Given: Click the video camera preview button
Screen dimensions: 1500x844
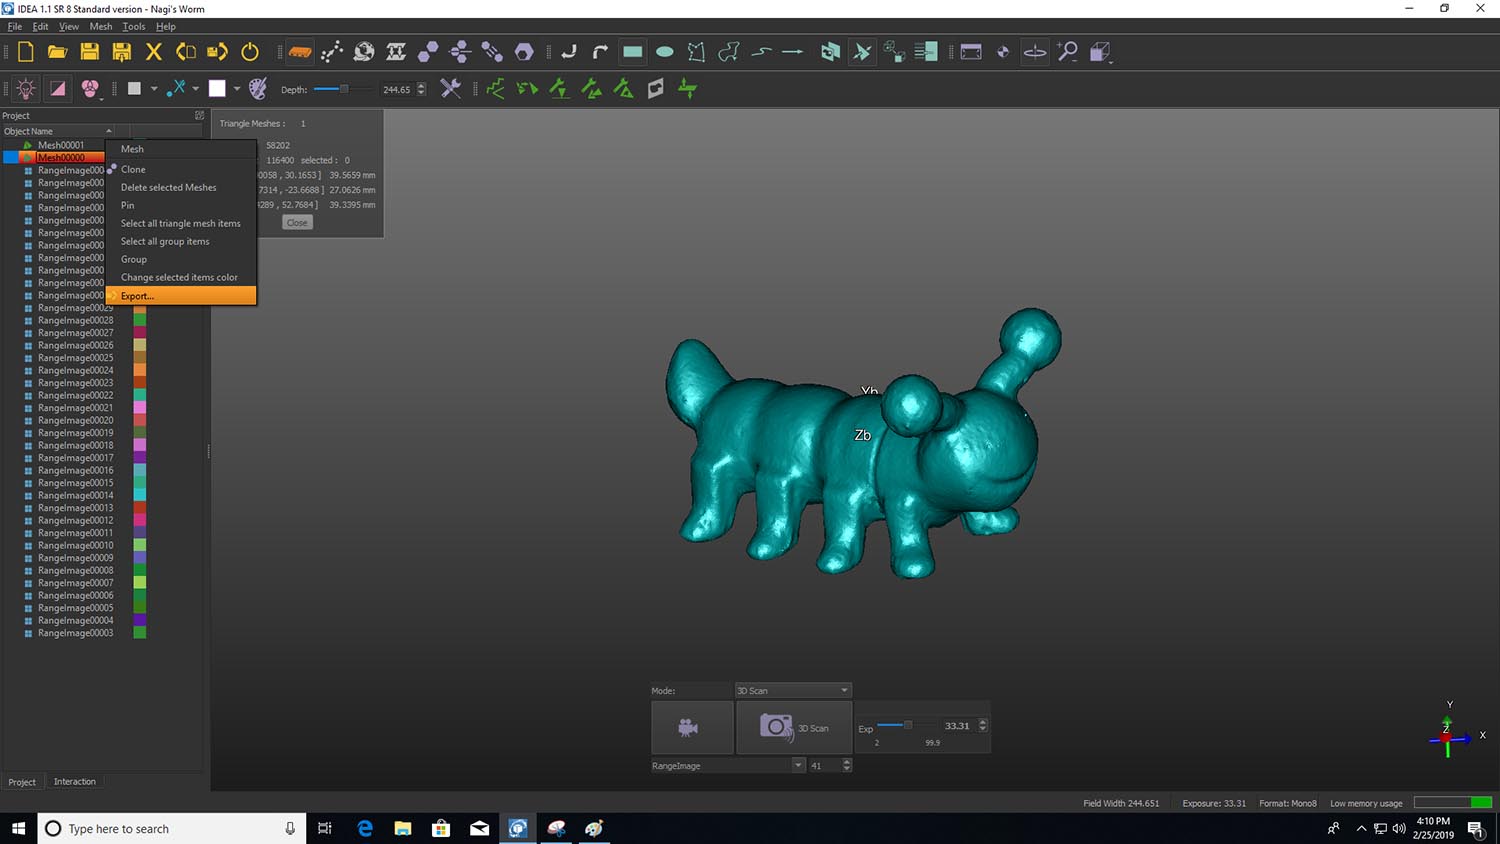Looking at the screenshot, I should coord(691,727).
